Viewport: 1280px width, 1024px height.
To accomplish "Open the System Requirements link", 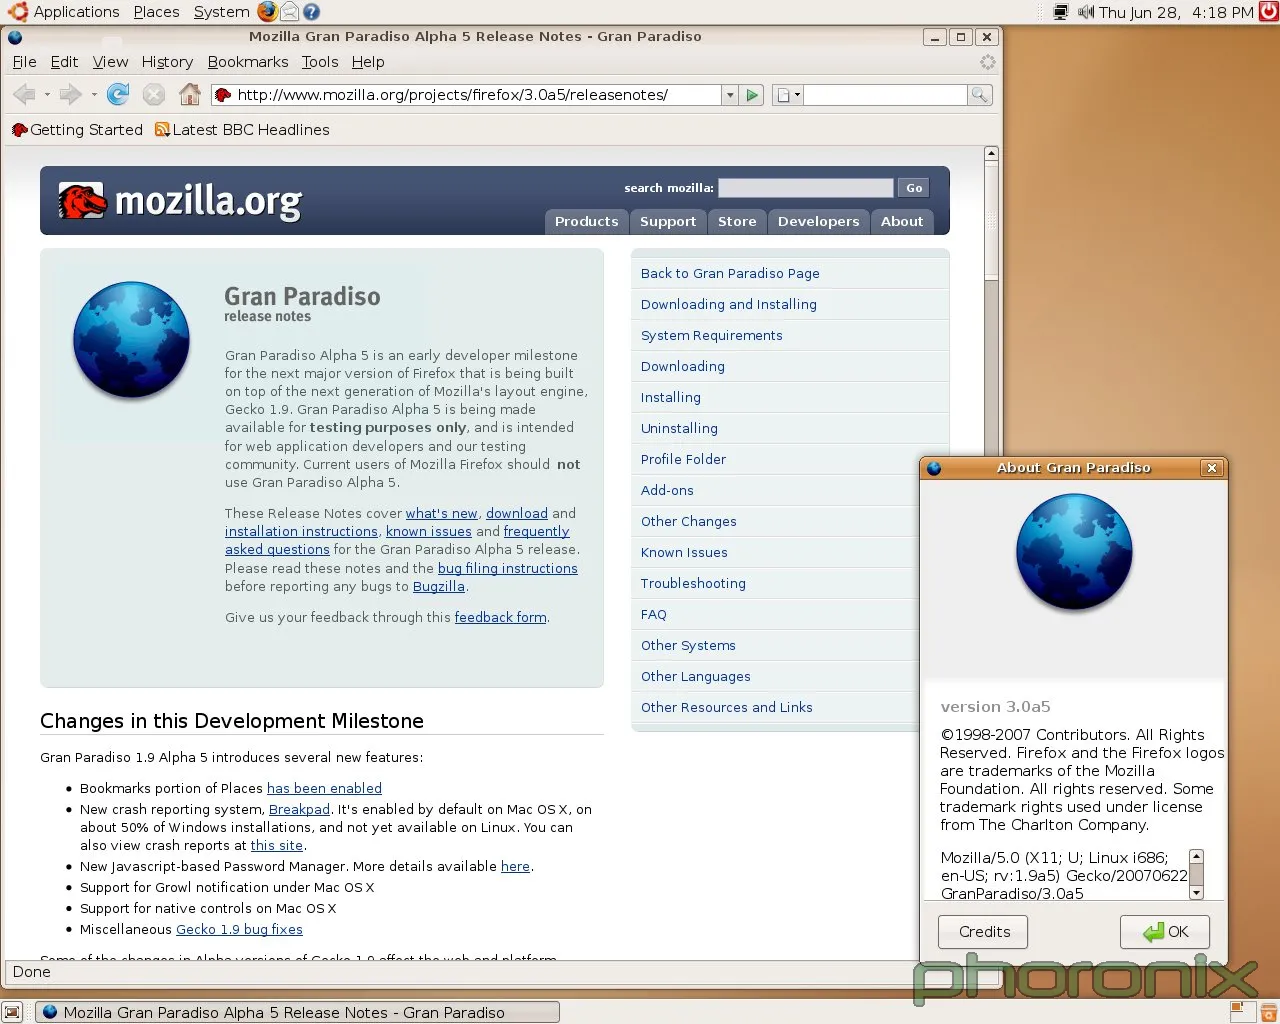I will 712,335.
